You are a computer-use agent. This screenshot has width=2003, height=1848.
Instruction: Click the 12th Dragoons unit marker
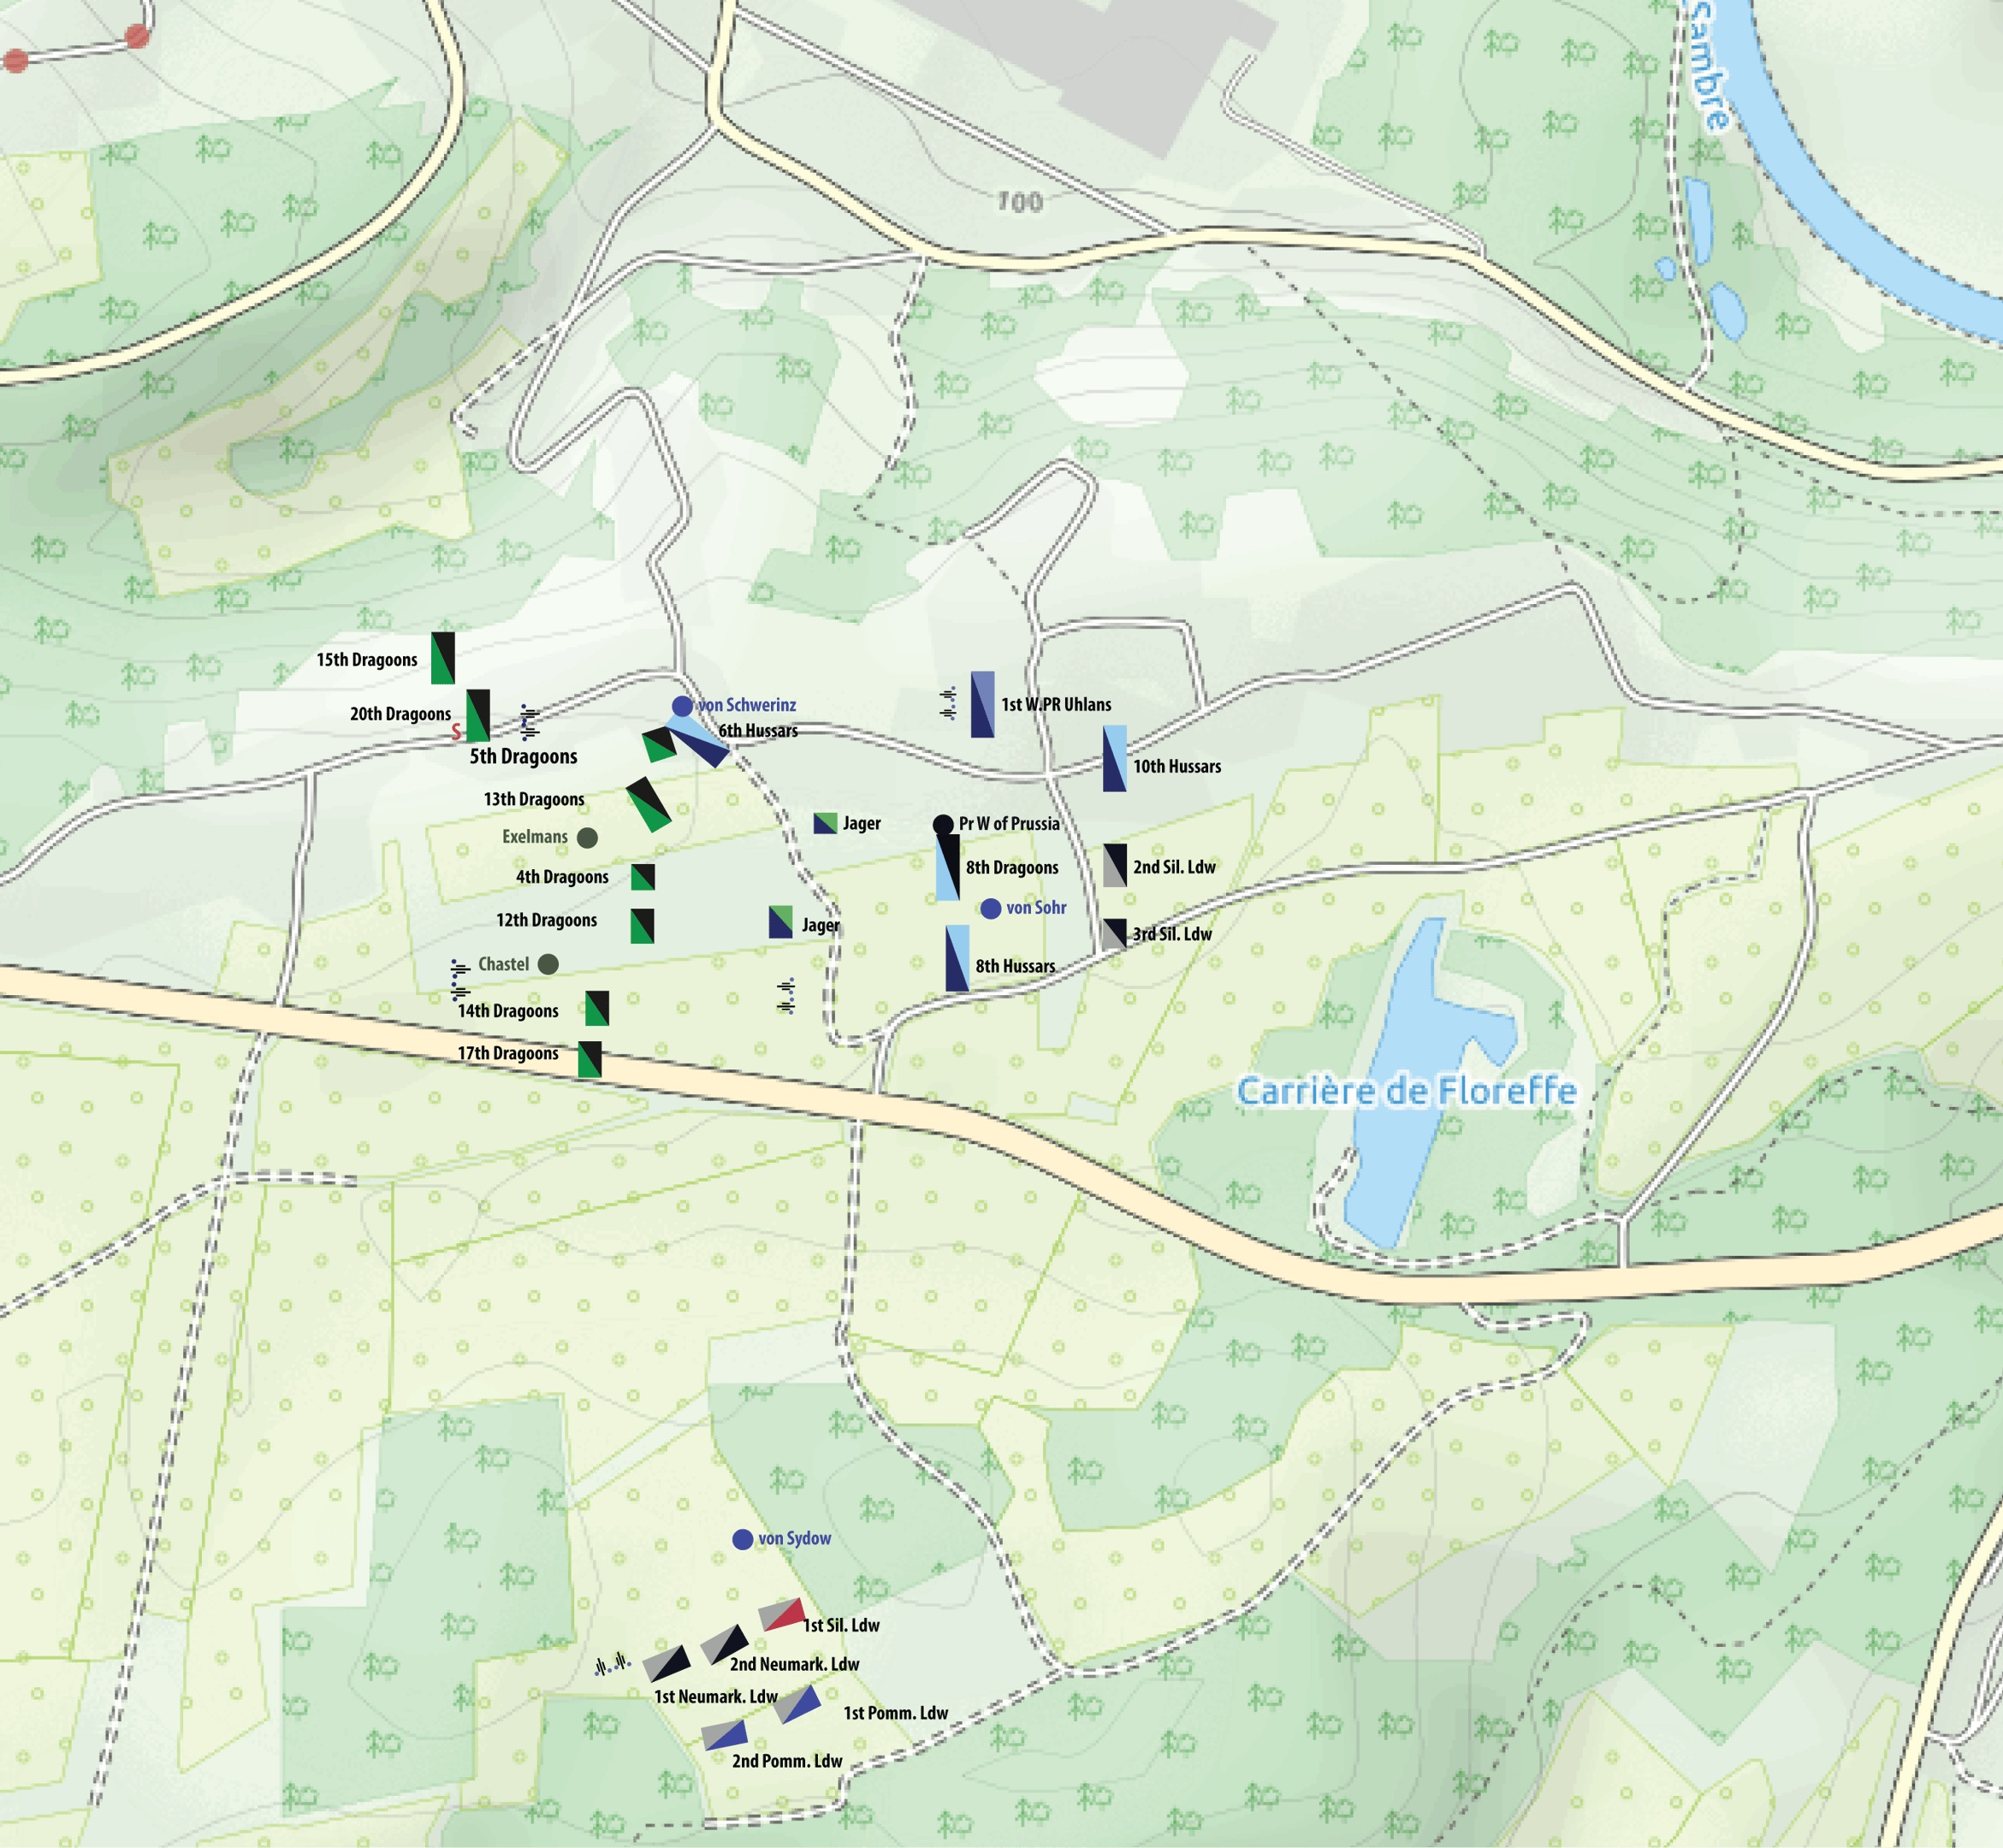[642, 926]
